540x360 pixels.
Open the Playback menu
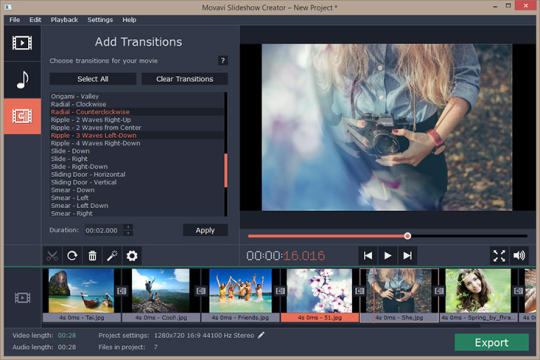tap(64, 20)
